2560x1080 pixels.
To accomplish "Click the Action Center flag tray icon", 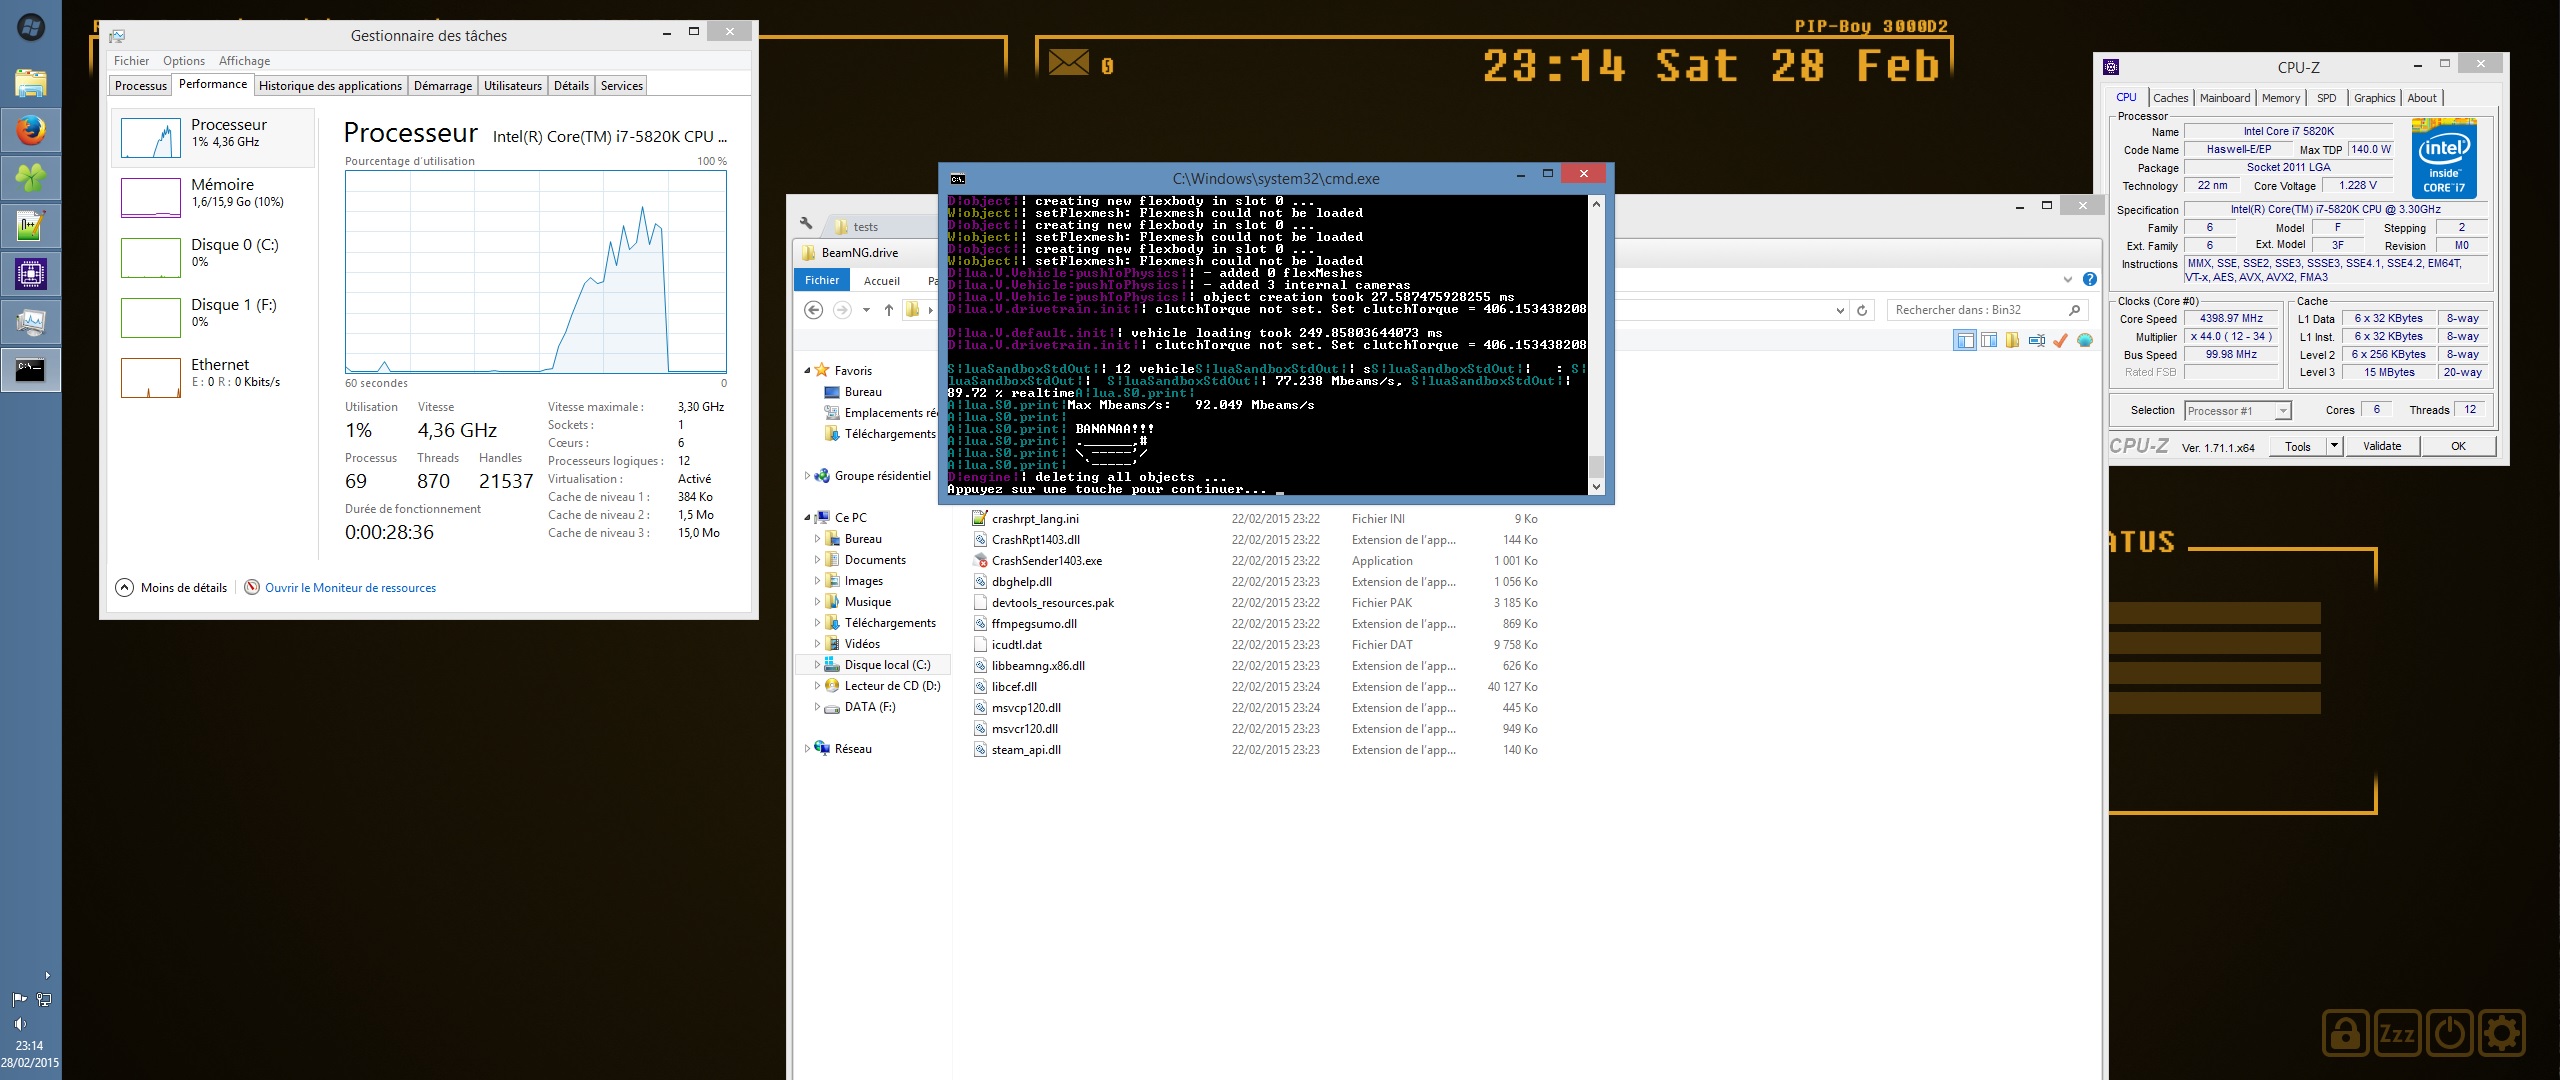I will (x=19, y=999).
